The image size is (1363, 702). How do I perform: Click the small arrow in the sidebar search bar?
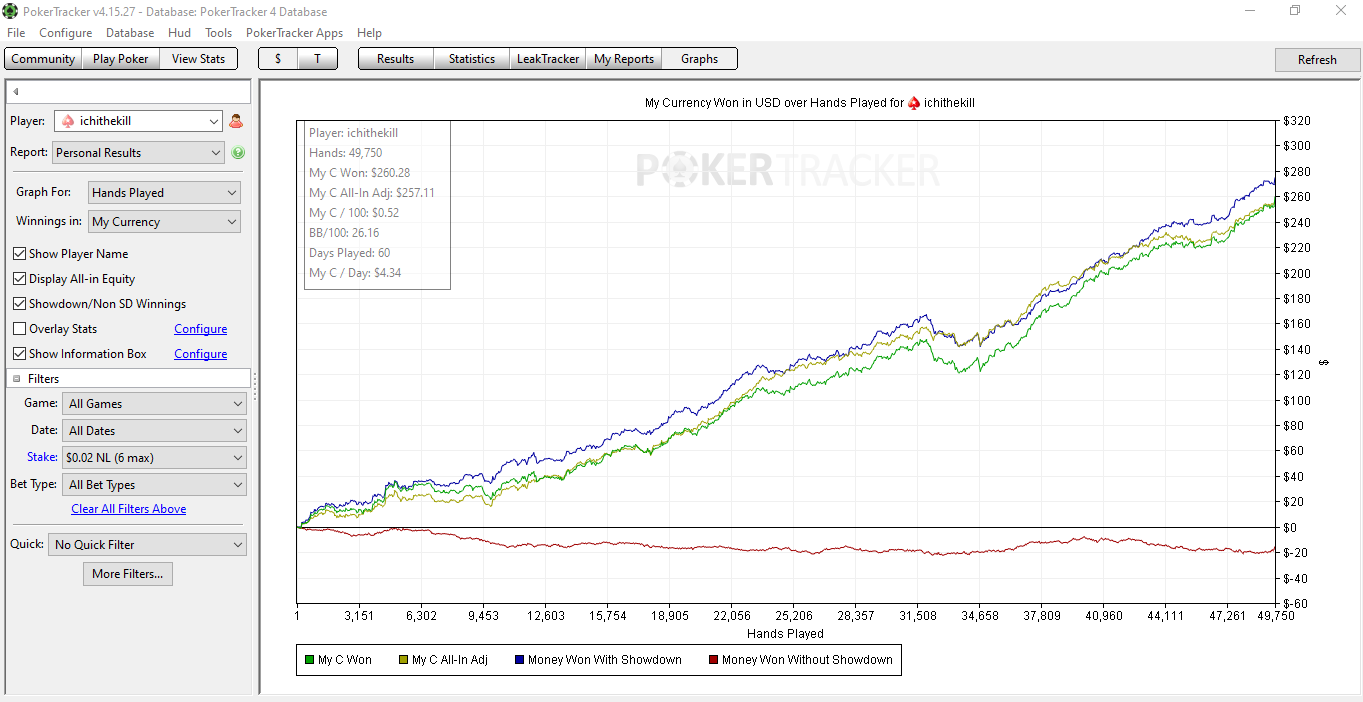pos(16,92)
